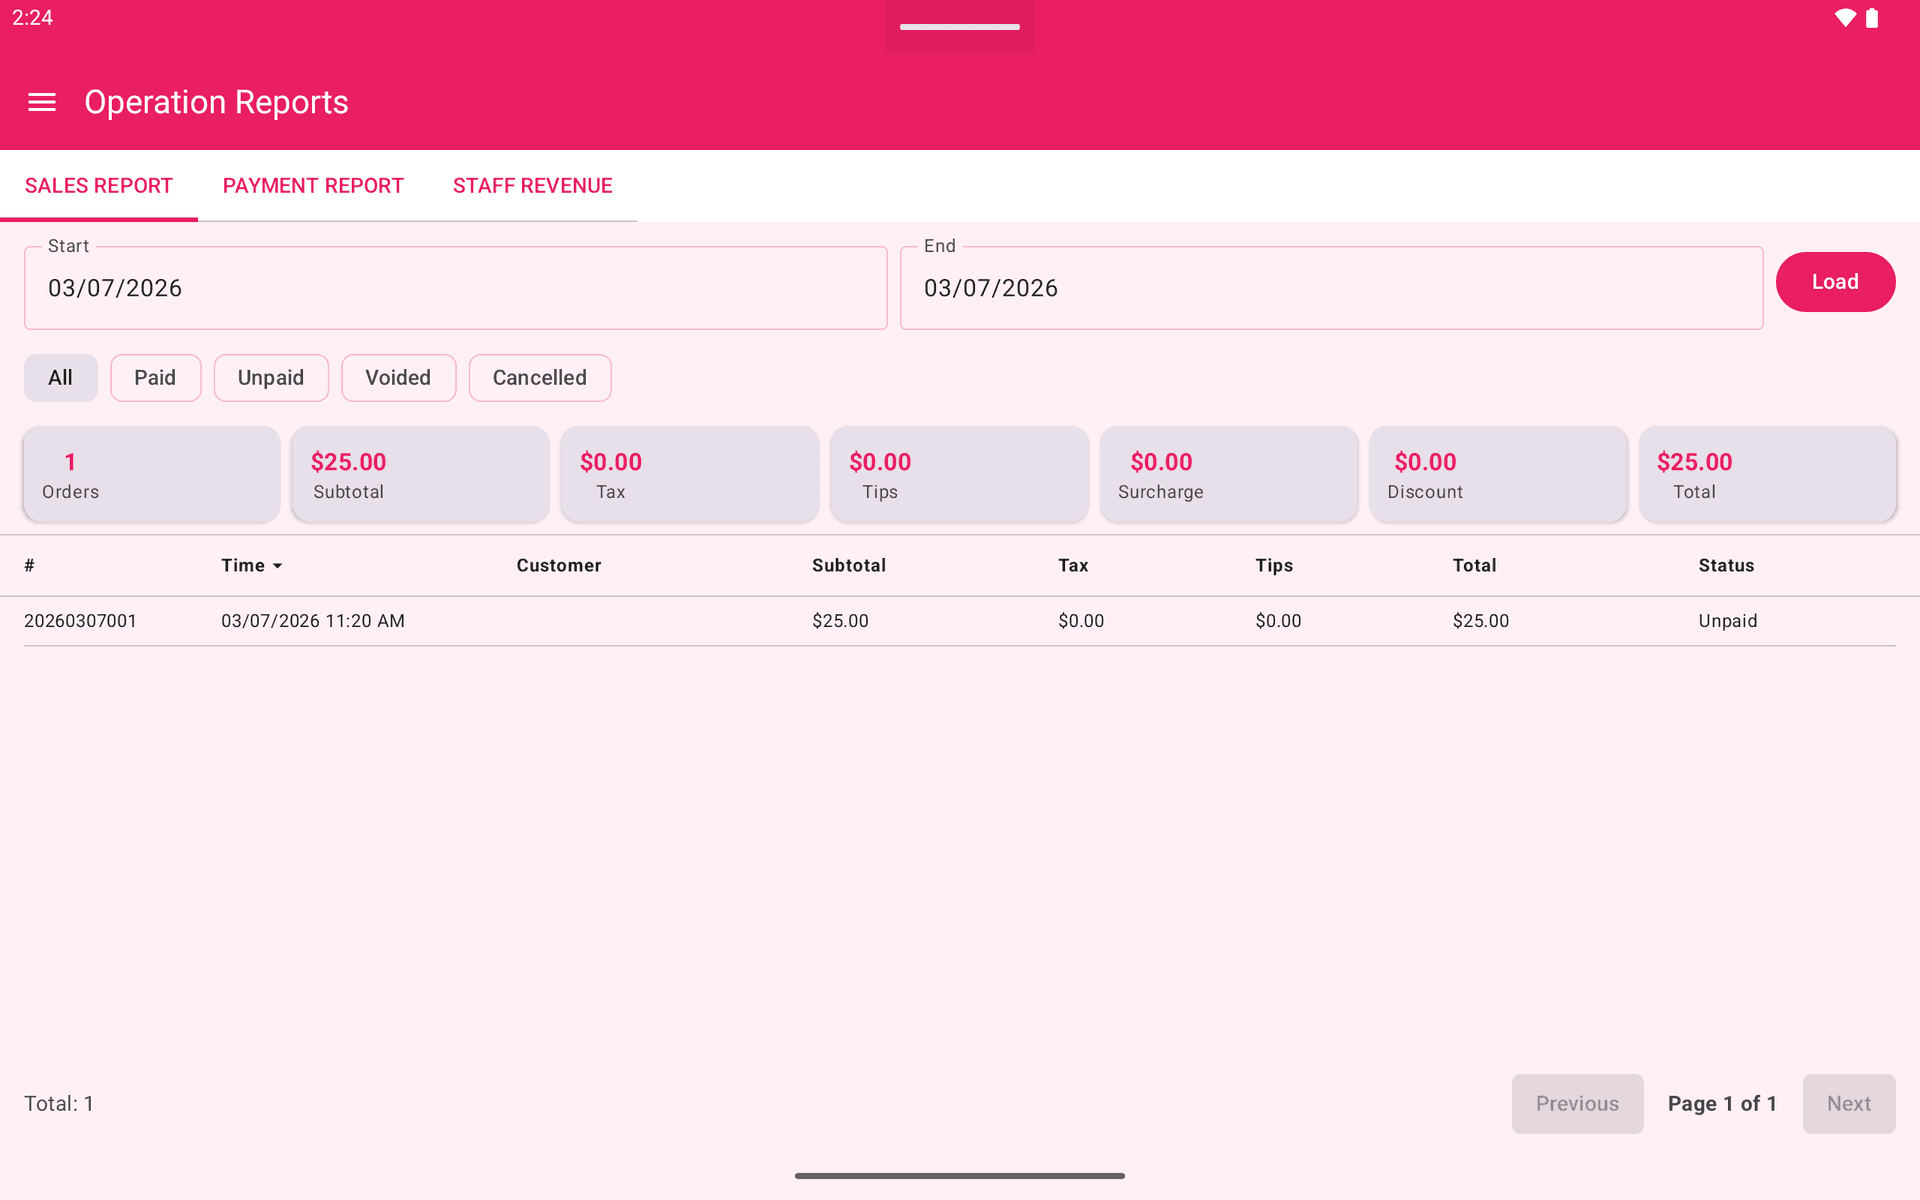Select the Cancelled filter chip
This screenshot has width=1920, height=1200.
click(540, 378)
